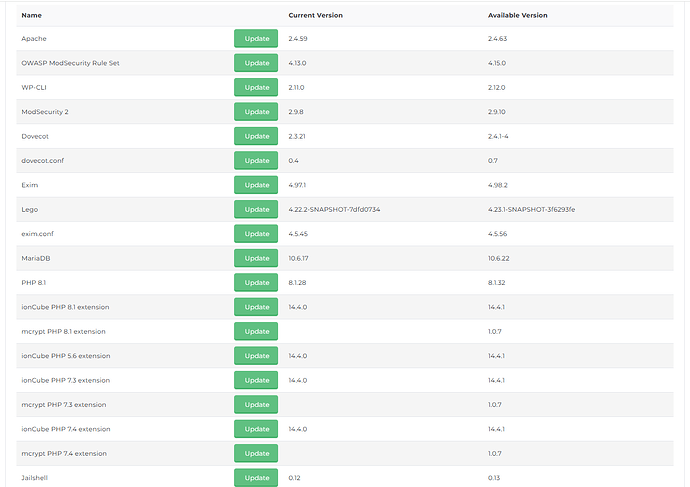Select Apache current version 2.4.59
The height and width of the screenshot is (487, 690).
[x=298, y=38]
